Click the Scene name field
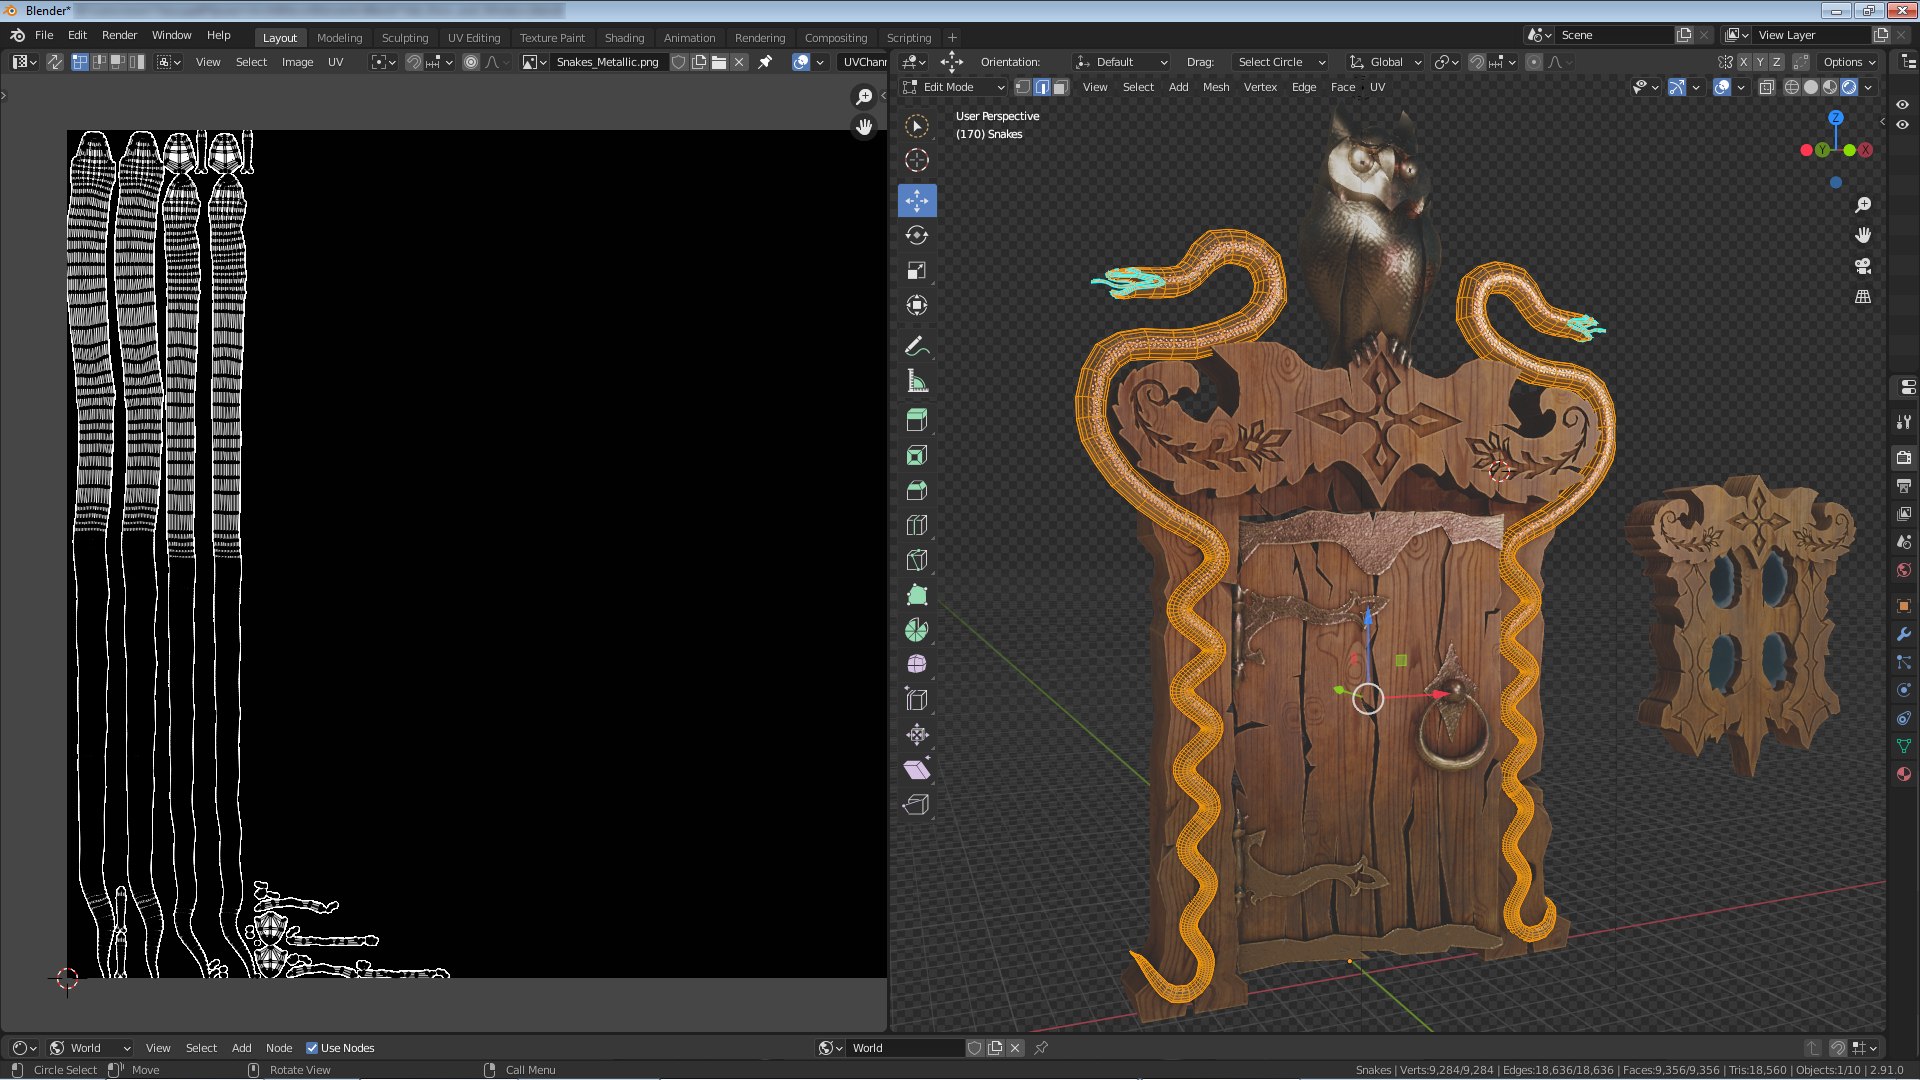1920x1080 pixels. [1614, 35]
